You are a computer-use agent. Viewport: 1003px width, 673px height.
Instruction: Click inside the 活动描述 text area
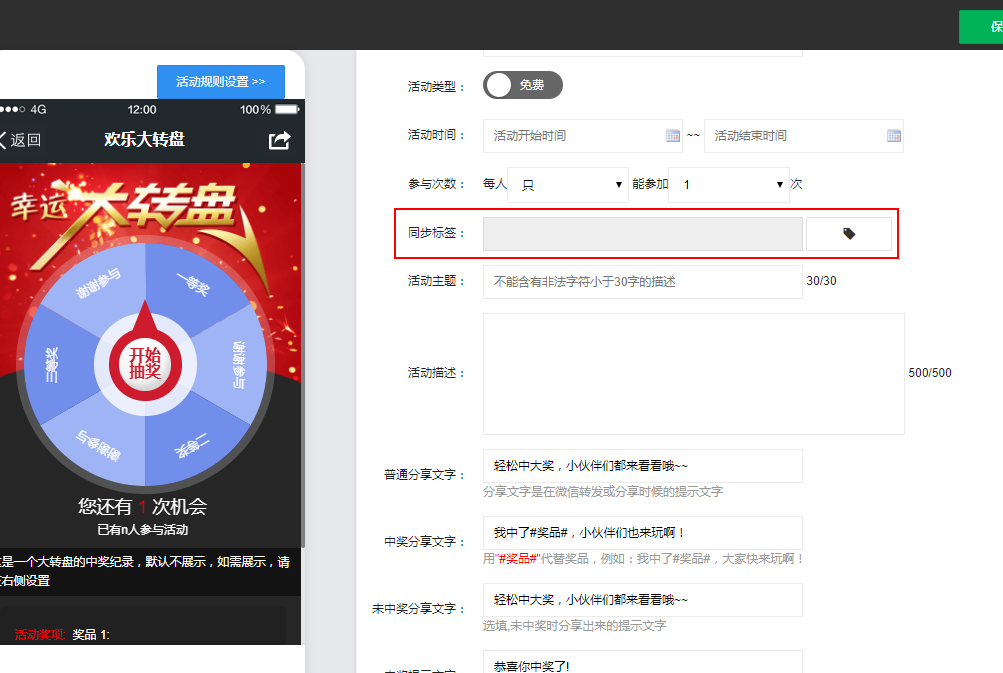point(693,373)
